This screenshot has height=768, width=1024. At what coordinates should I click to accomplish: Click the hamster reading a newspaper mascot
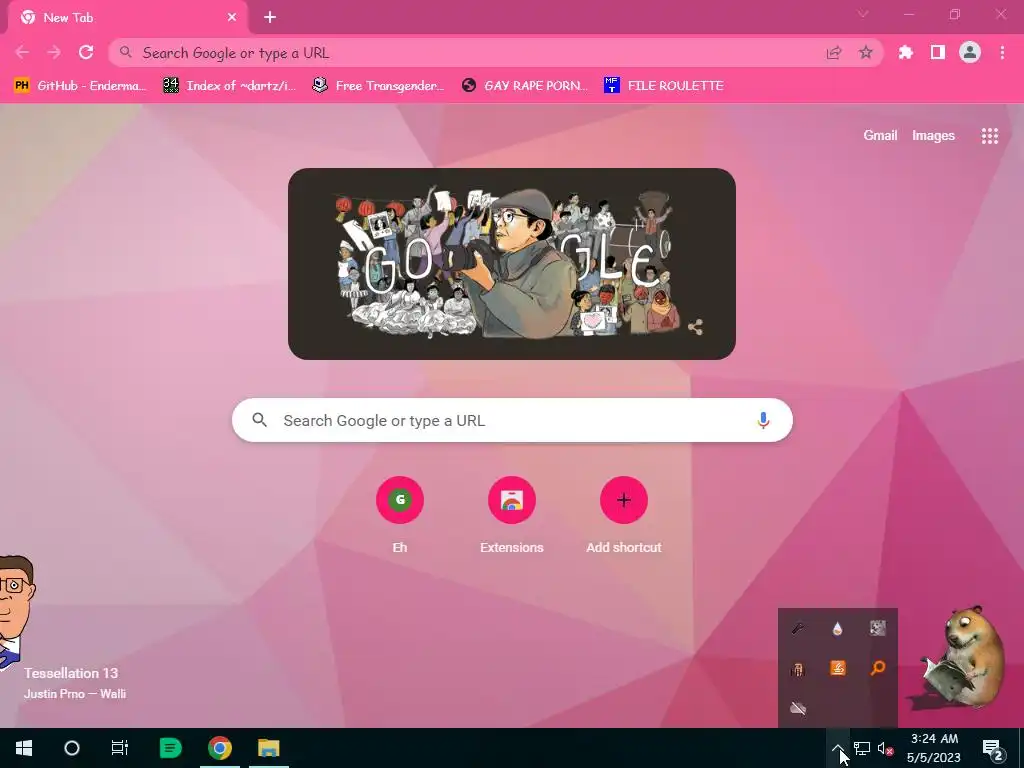(x=962, y=657)
